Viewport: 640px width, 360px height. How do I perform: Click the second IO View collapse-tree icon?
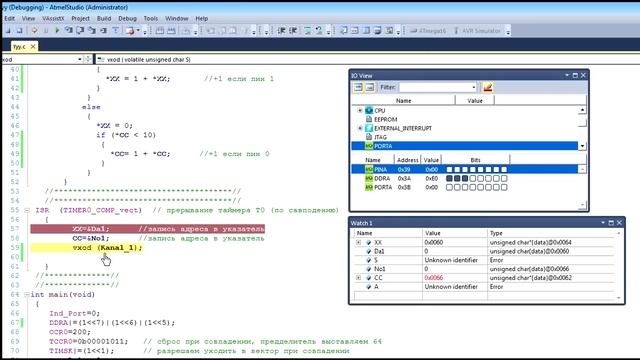coord(370,87)
